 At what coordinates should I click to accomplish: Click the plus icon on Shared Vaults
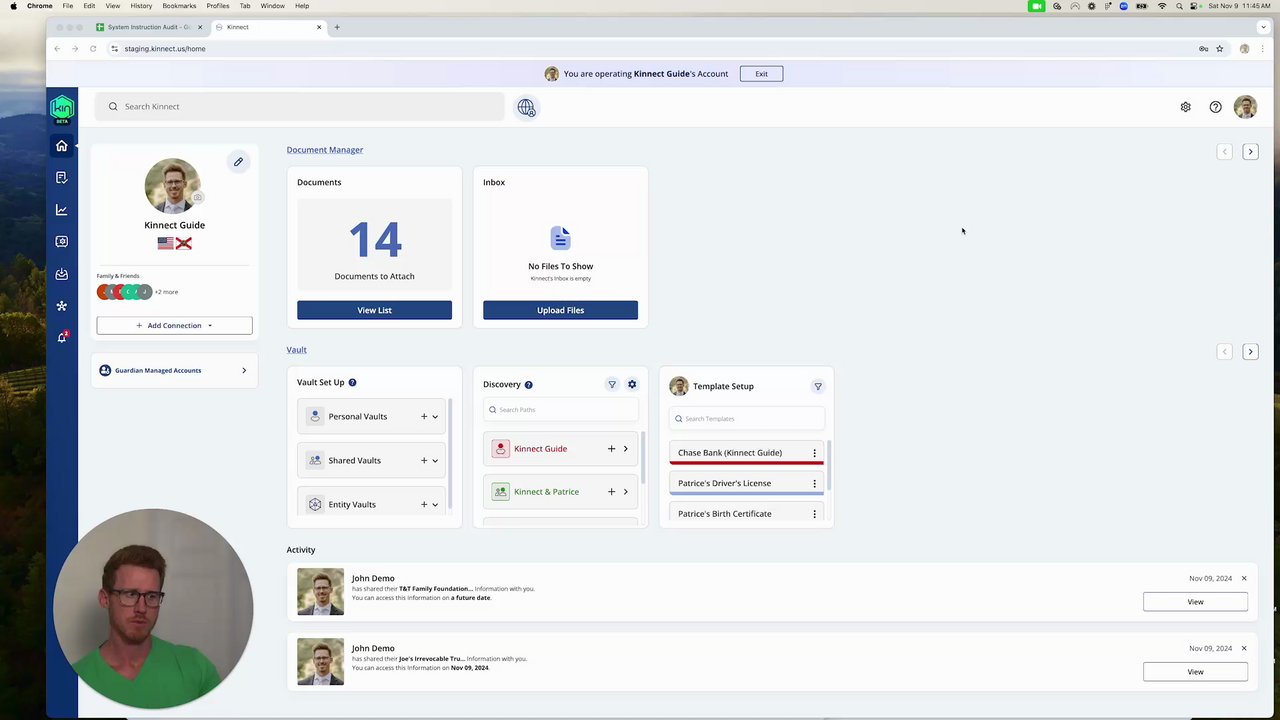[424, 461]
